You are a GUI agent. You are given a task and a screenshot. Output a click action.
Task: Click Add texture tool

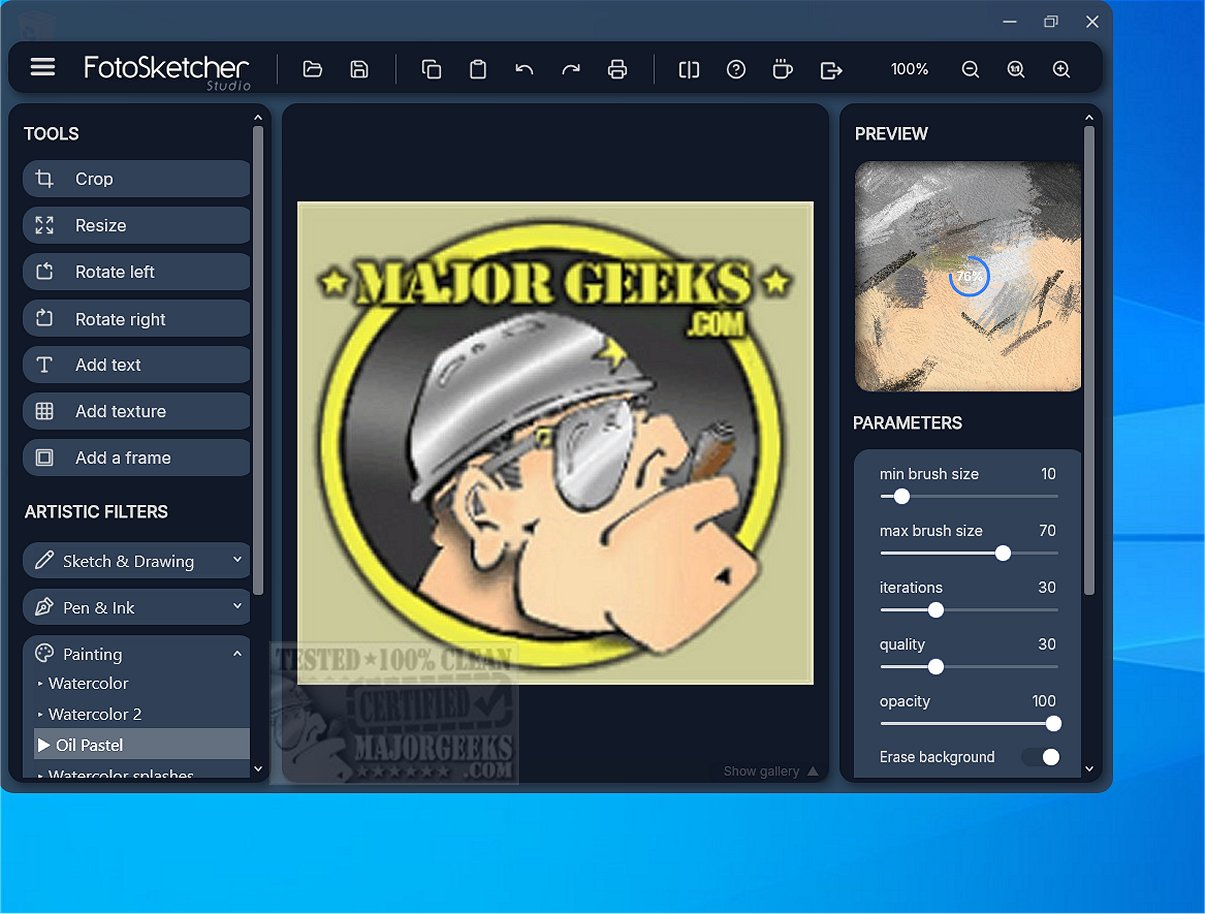(136, 411)
